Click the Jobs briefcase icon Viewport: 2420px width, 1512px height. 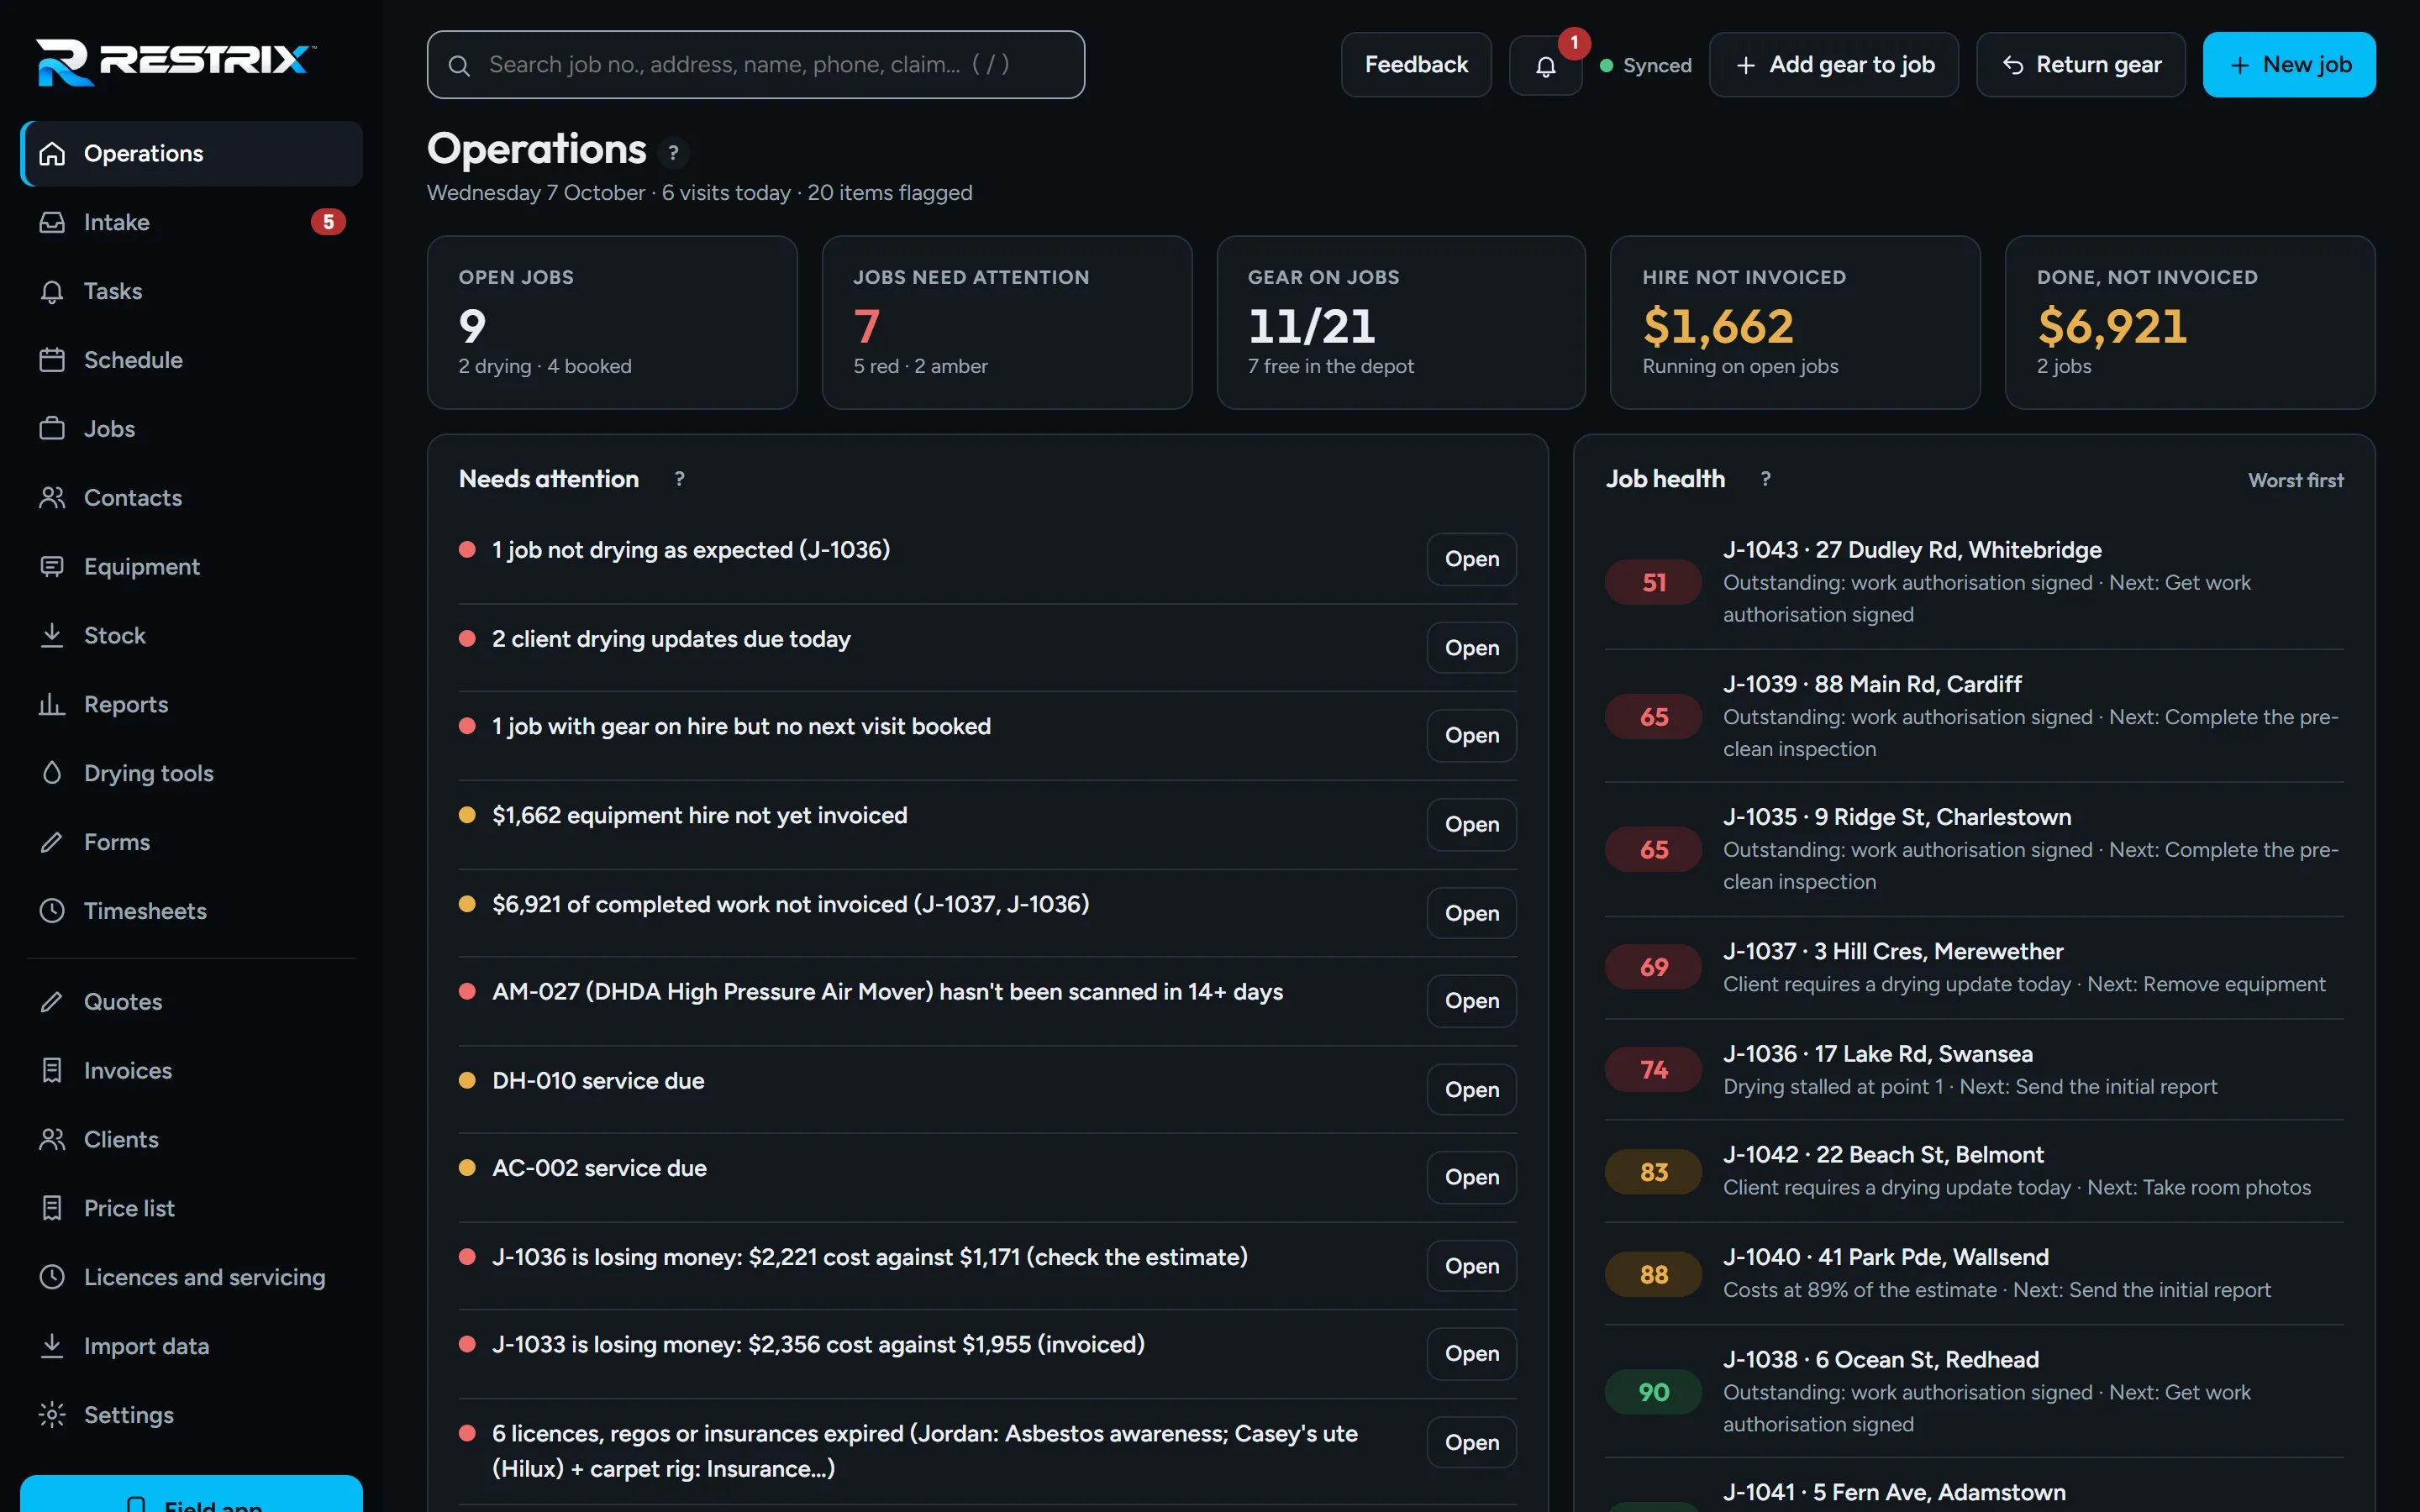52,429
